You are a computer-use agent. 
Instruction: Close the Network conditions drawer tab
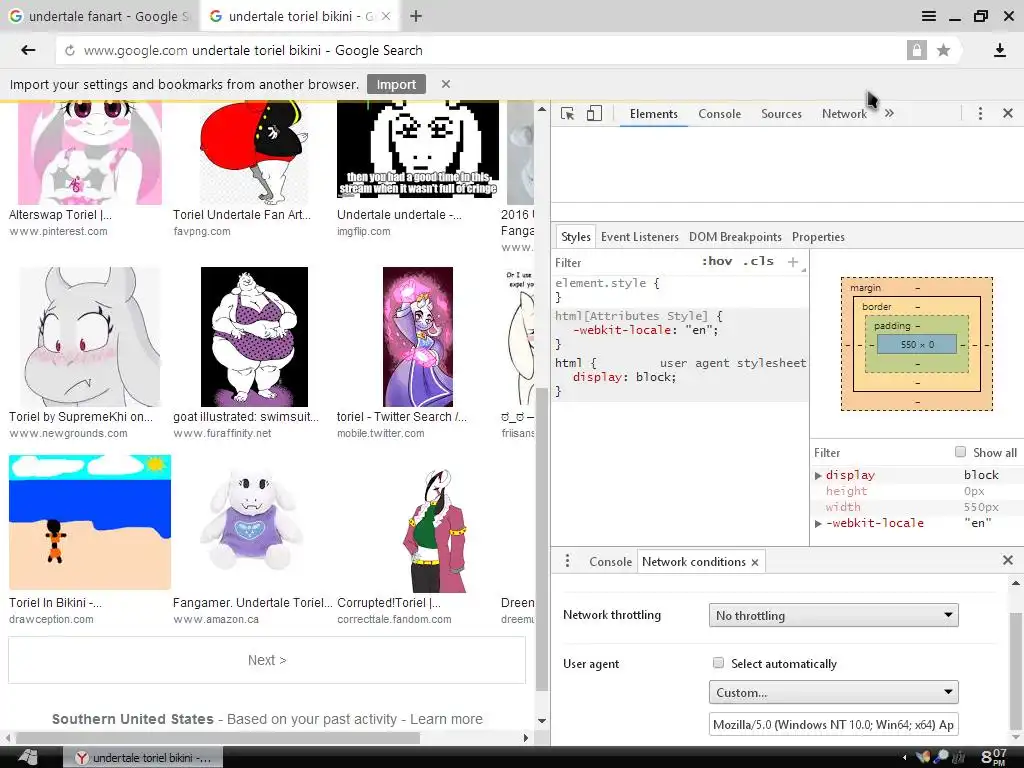(755, 562)
